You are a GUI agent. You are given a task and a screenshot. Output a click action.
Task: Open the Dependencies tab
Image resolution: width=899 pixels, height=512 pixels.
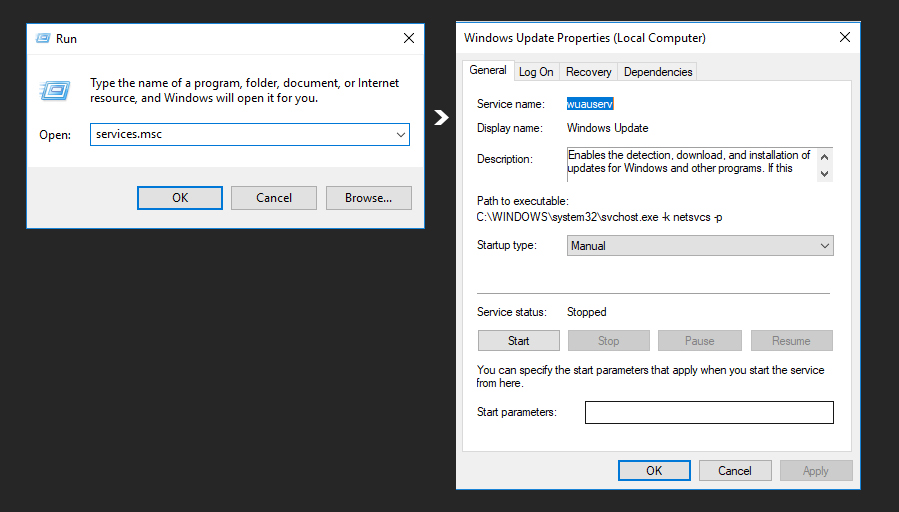[x=658, y=72]
